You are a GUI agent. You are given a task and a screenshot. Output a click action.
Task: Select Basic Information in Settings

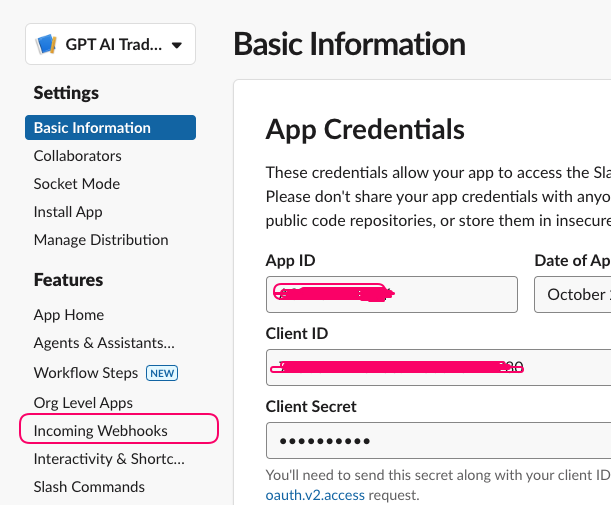[110, 127]
